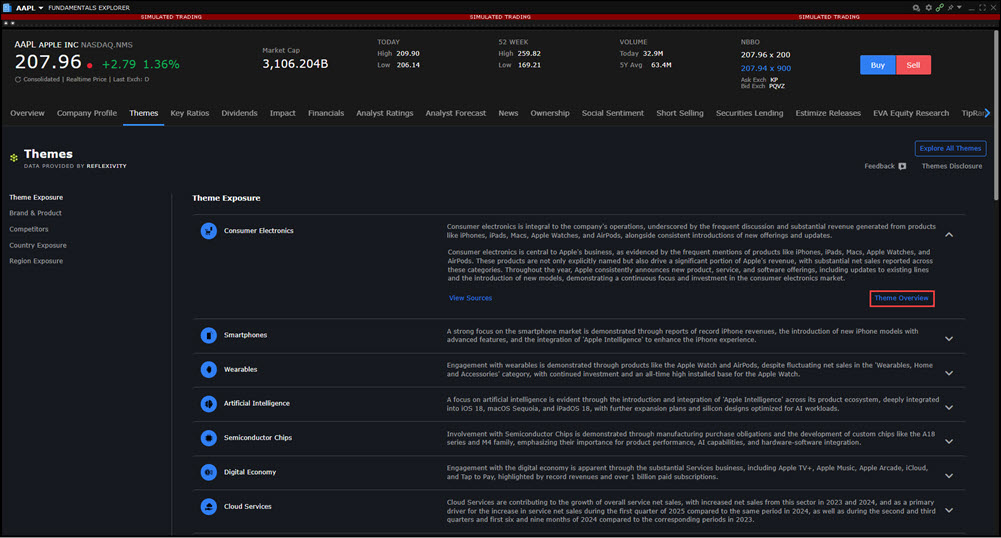Click the blue Buy button
This screenshot has width=1001, height=538.
878,65
